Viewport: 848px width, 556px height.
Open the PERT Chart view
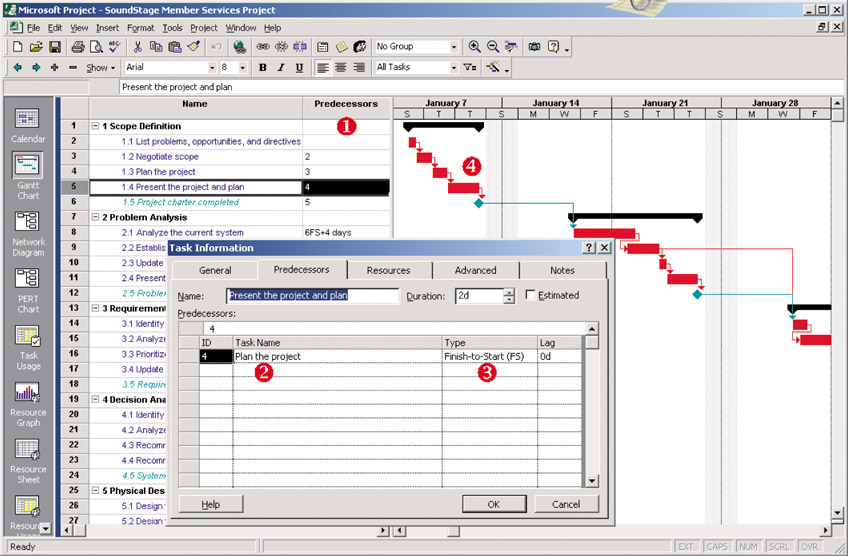[x=28, y=290]
